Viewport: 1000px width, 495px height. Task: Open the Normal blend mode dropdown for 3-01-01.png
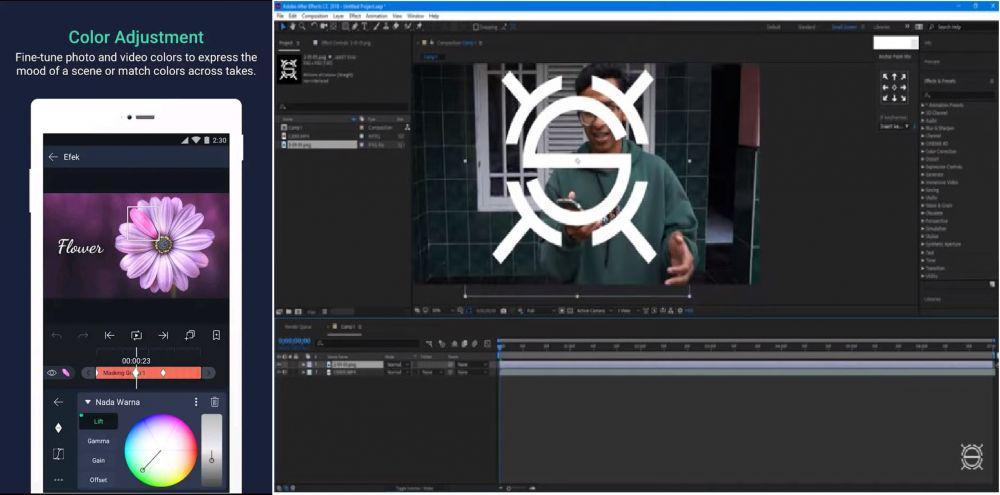[396, 364]
